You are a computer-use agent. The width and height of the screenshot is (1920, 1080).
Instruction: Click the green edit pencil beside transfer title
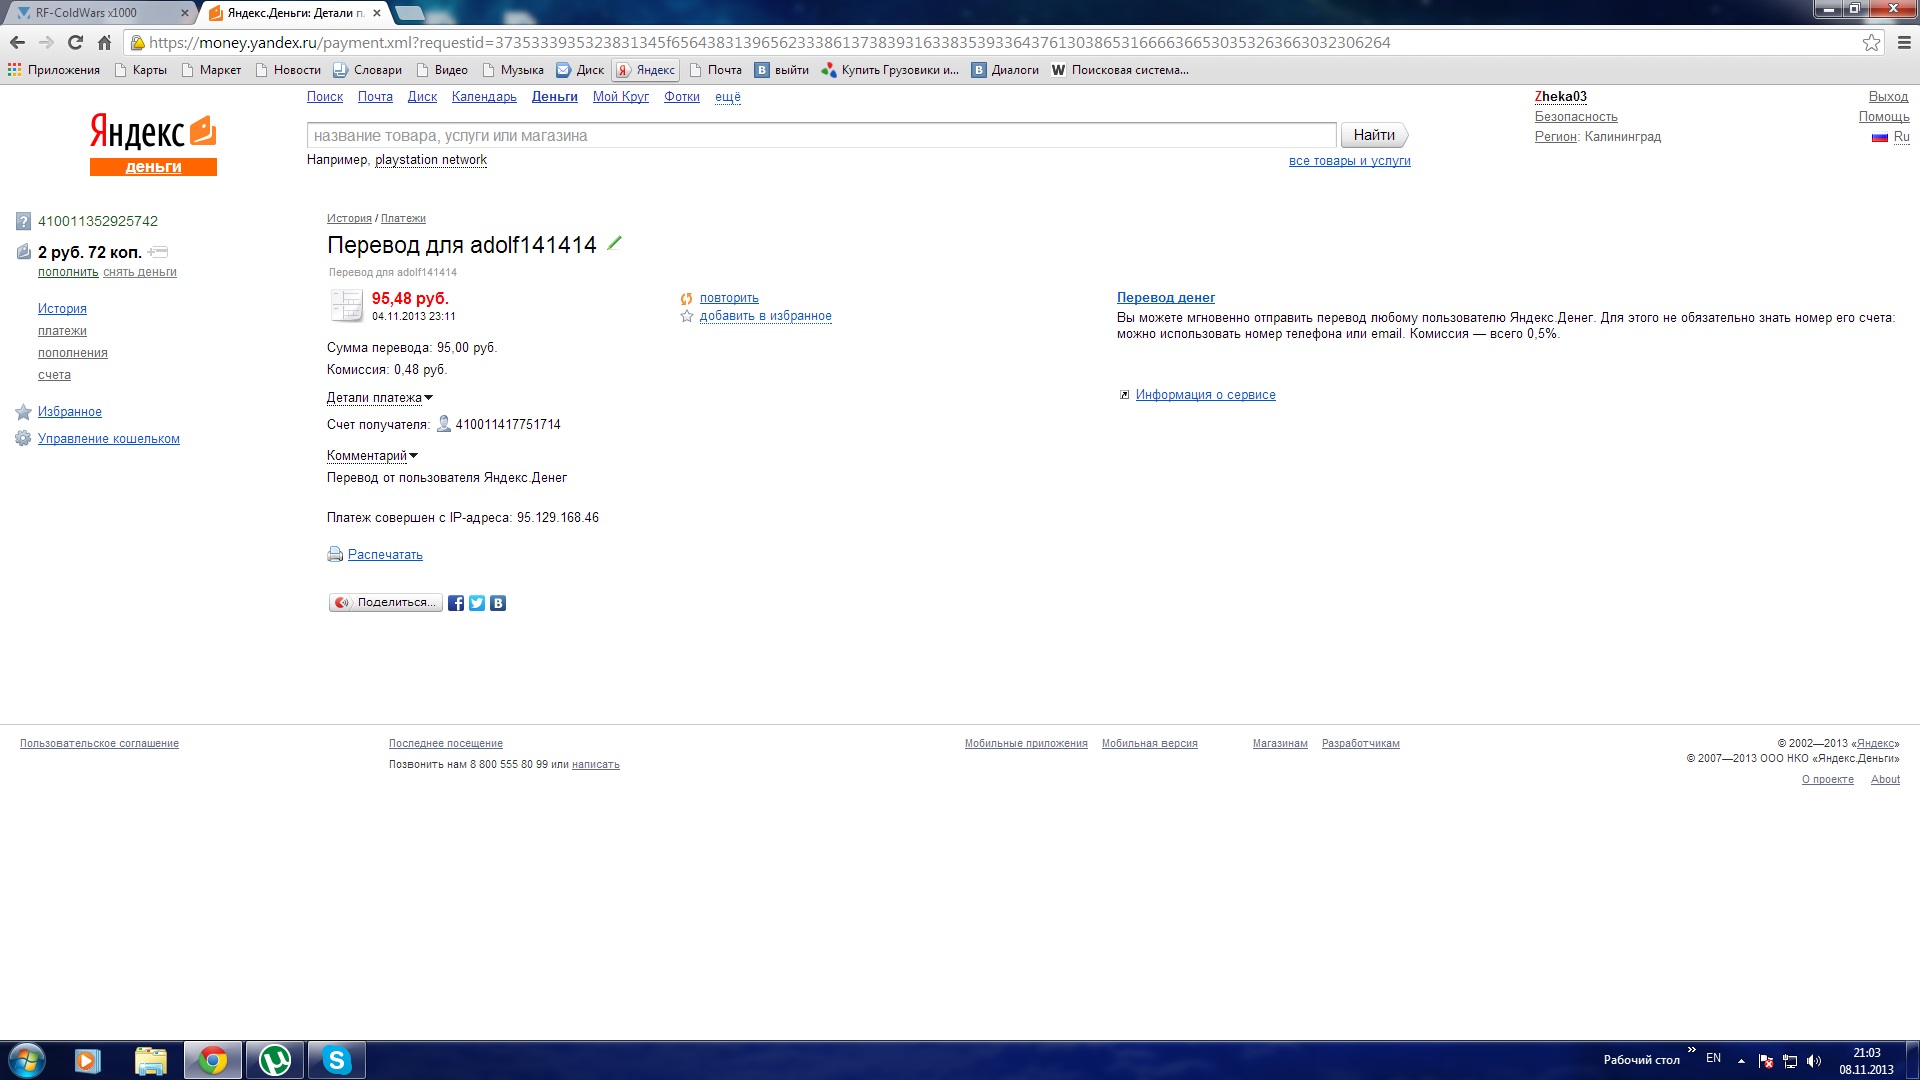tap(614, 243)
